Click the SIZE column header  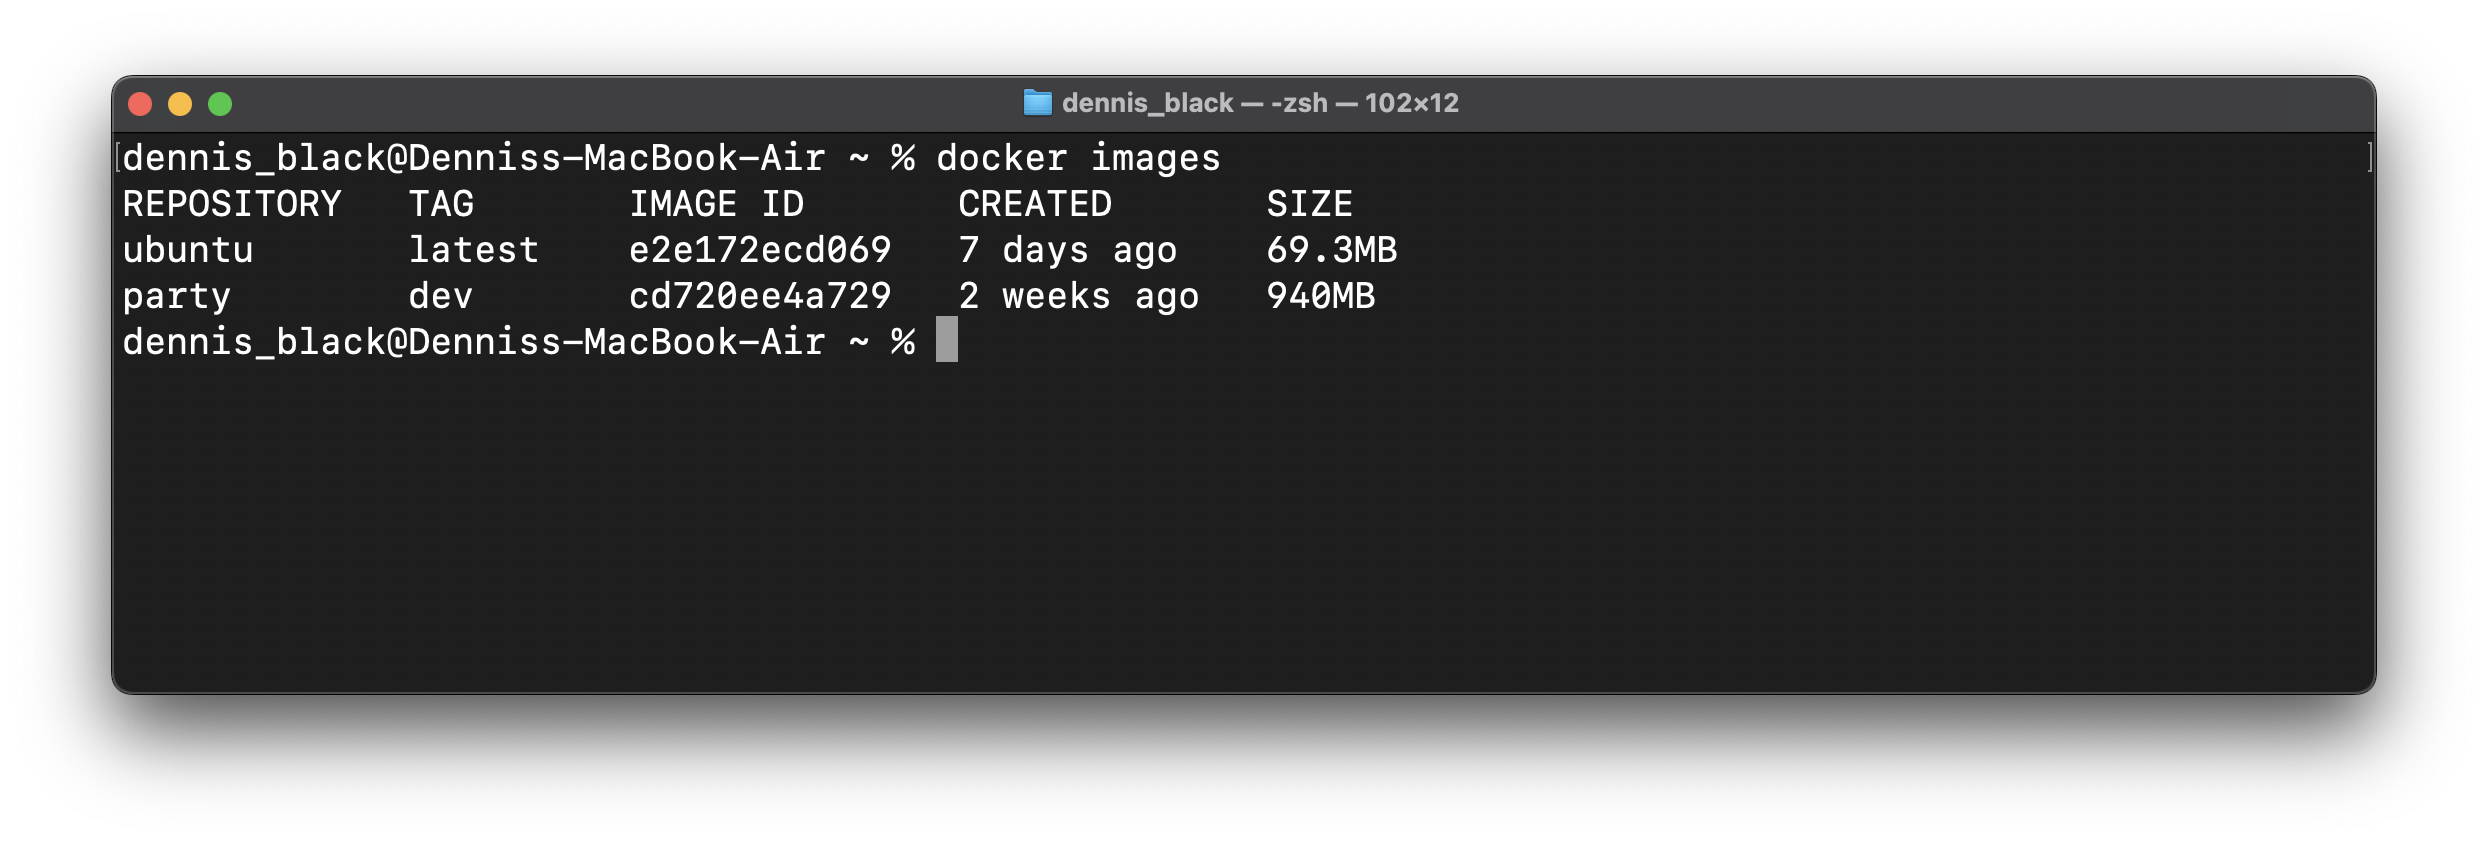pos(1309,204)
